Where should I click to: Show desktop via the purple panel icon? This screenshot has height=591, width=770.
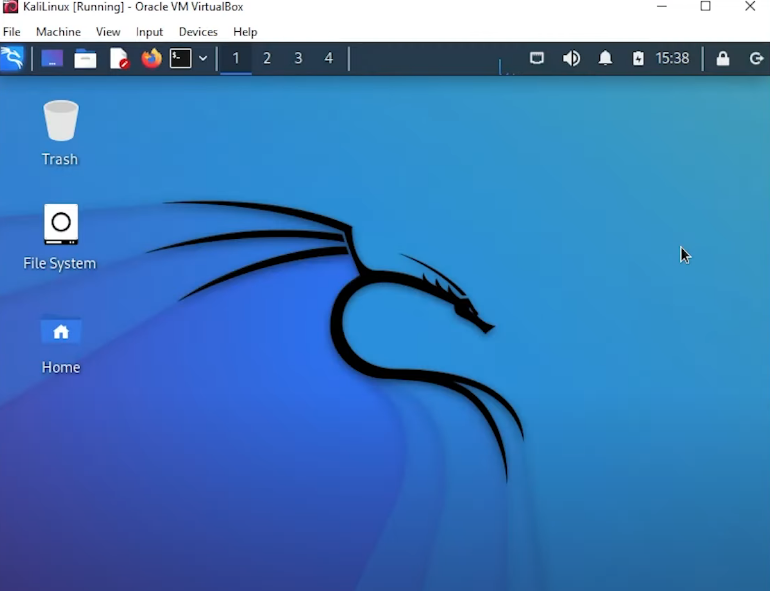click(x=52, y=58)
